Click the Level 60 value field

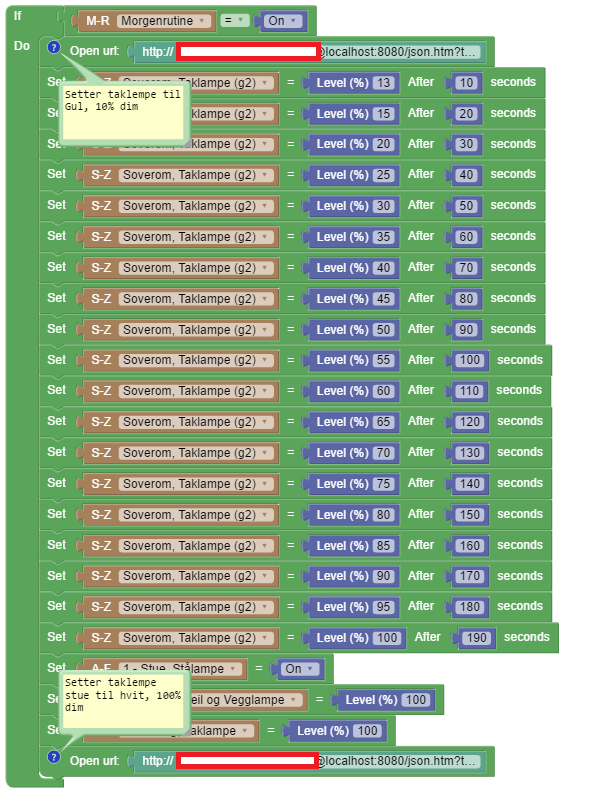click(384, 391)
